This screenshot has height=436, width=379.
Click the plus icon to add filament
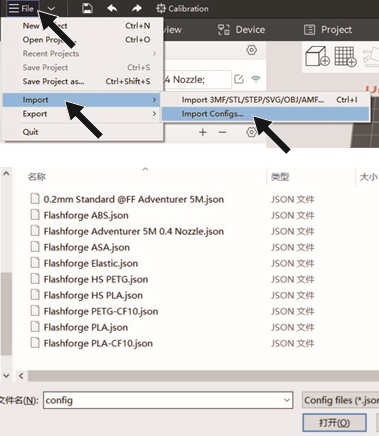click(x=203, y=132)
